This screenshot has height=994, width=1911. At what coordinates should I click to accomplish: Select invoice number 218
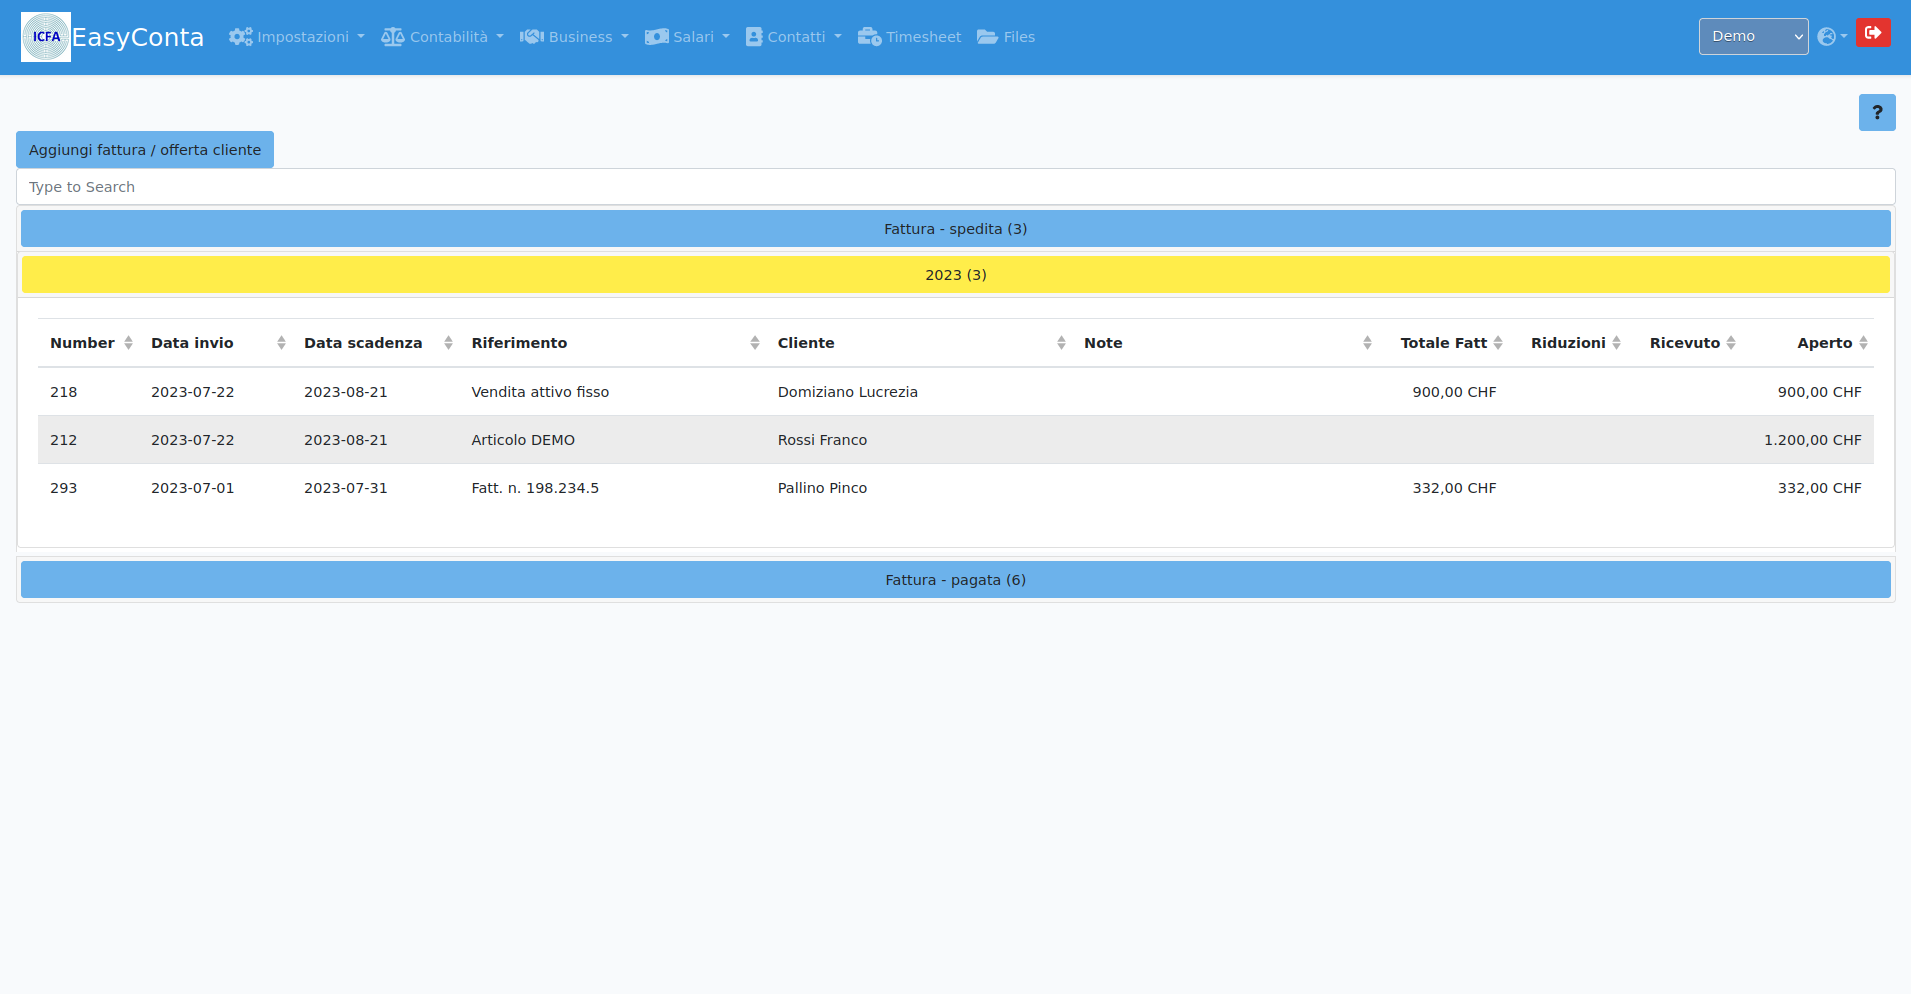(64, 392)
